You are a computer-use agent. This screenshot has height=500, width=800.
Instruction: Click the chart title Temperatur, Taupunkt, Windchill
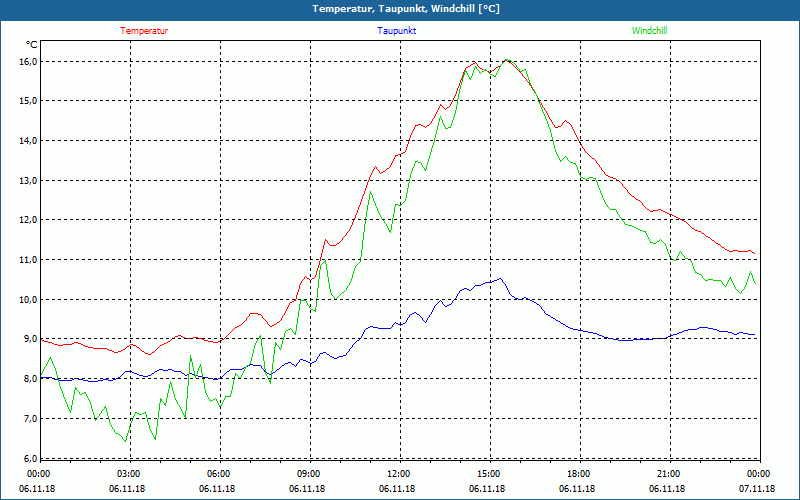click(406, 9)
